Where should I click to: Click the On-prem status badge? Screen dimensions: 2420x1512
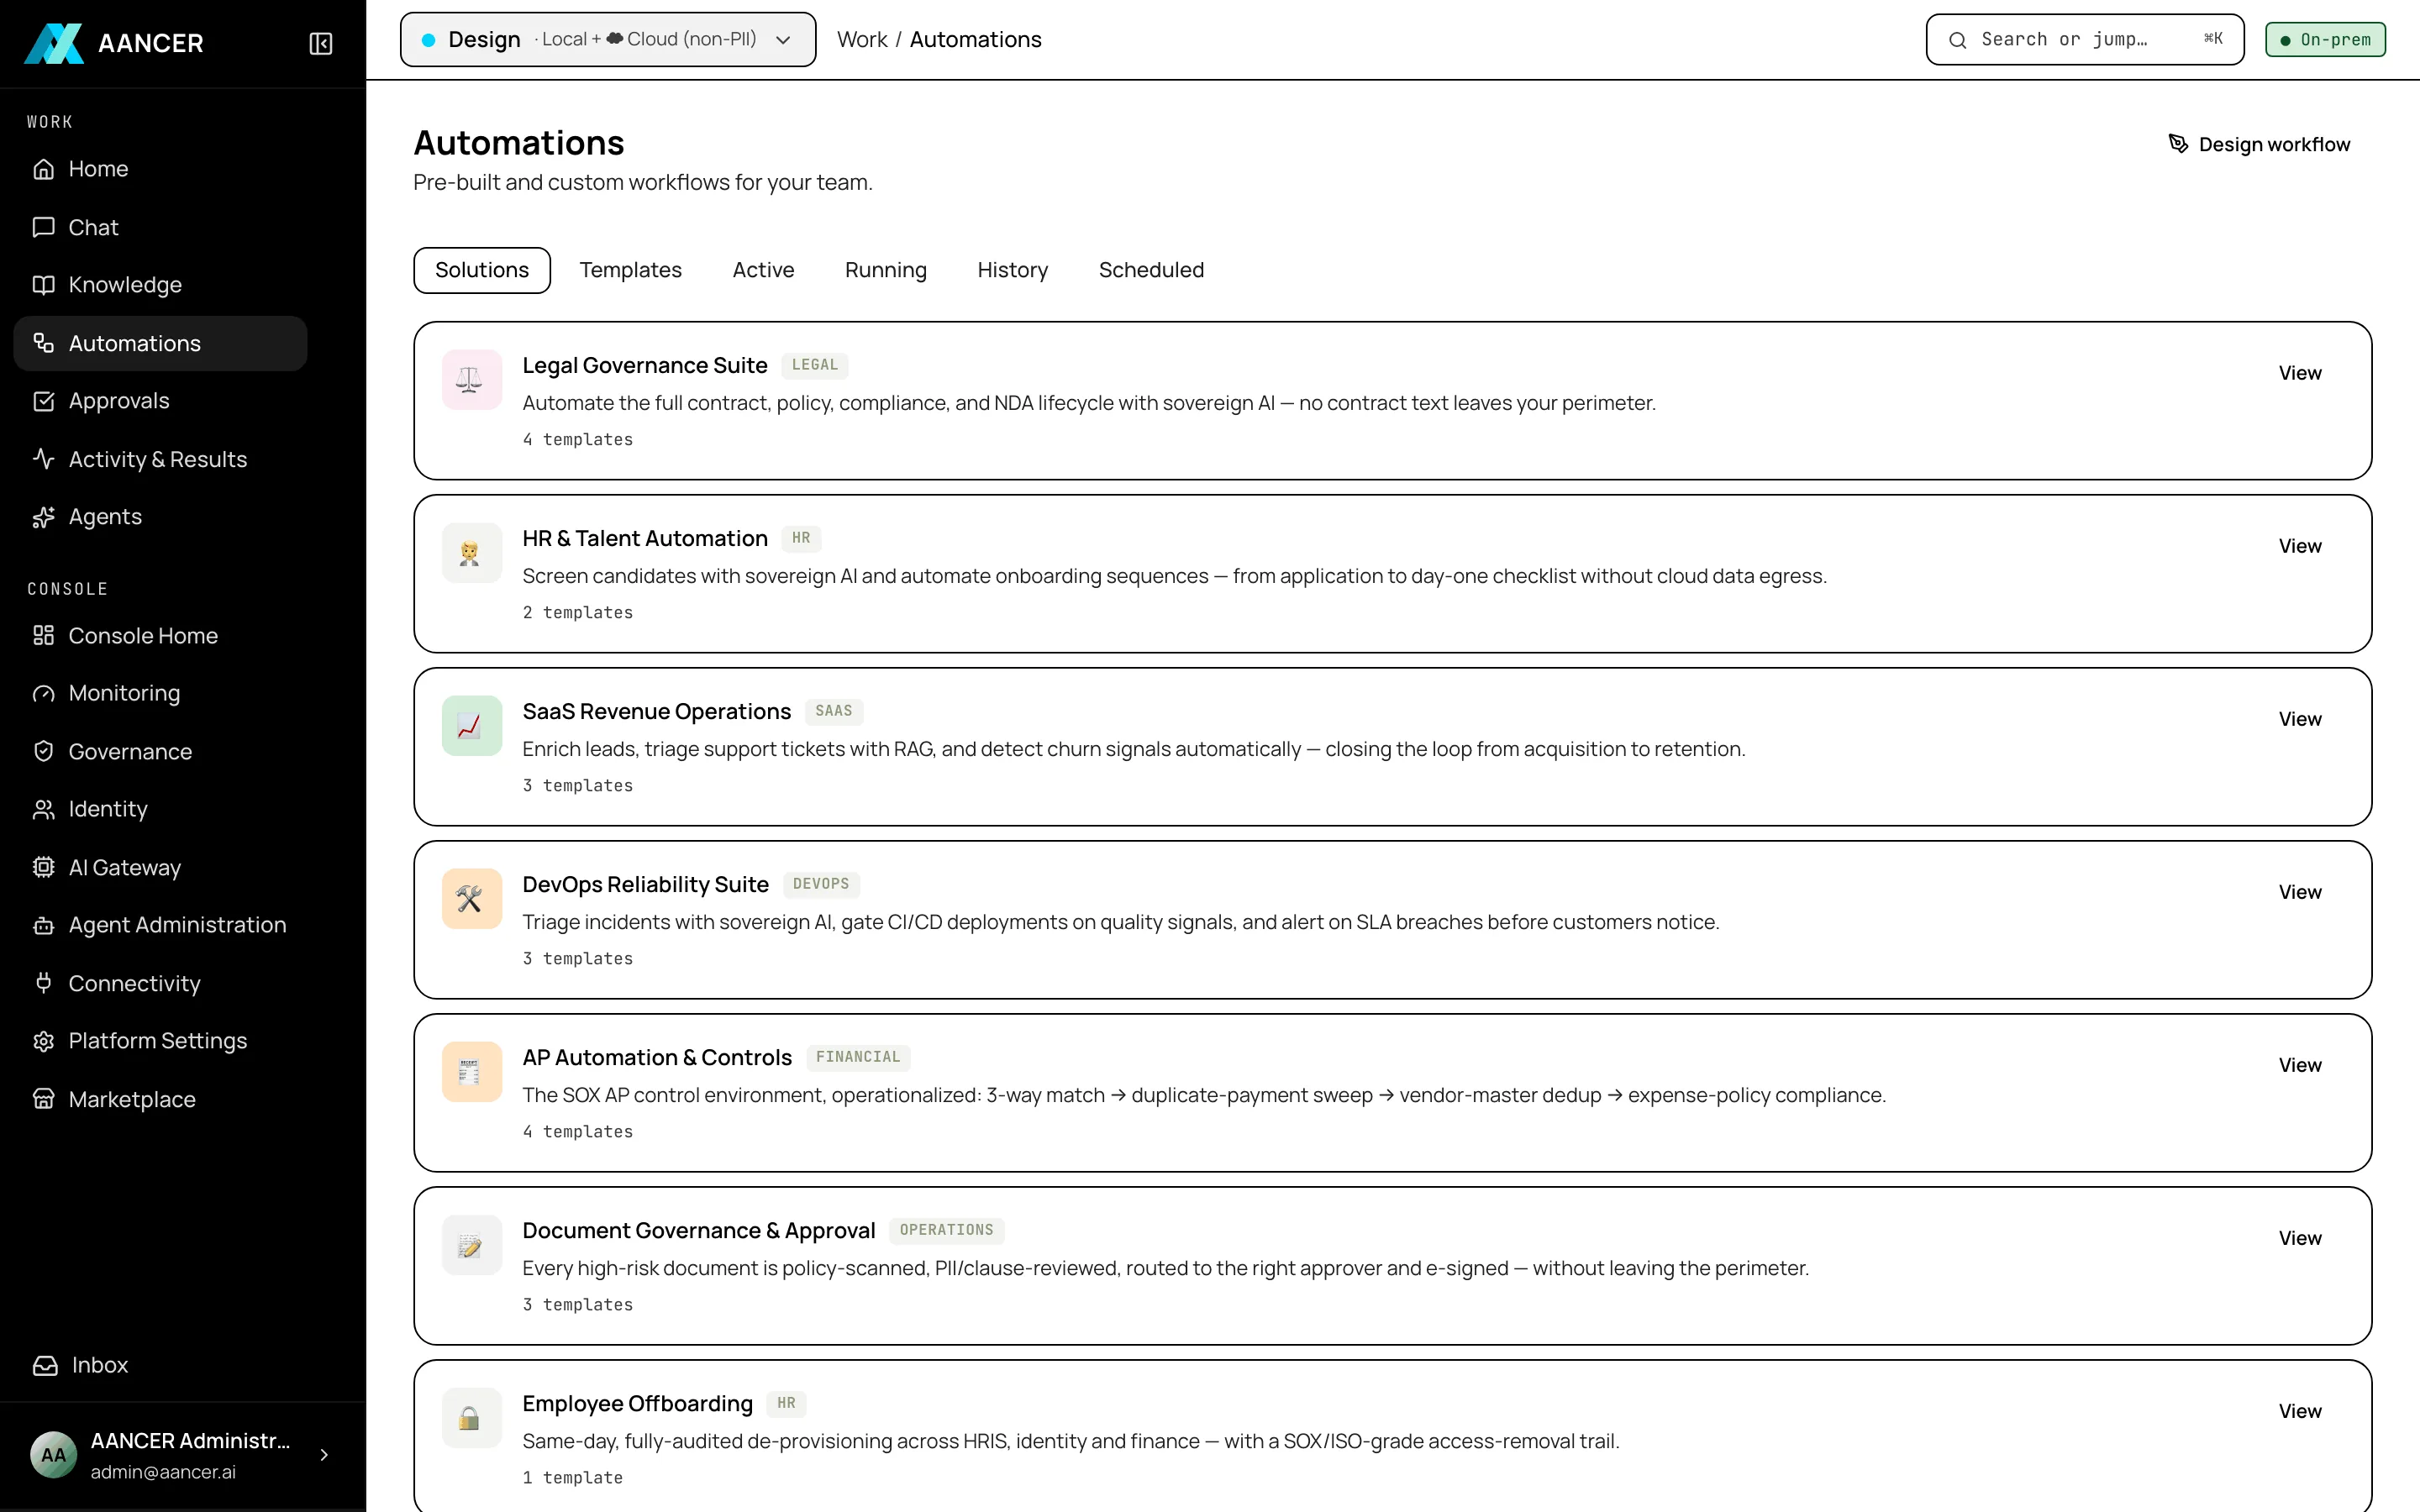click(x=2326, y=40)
